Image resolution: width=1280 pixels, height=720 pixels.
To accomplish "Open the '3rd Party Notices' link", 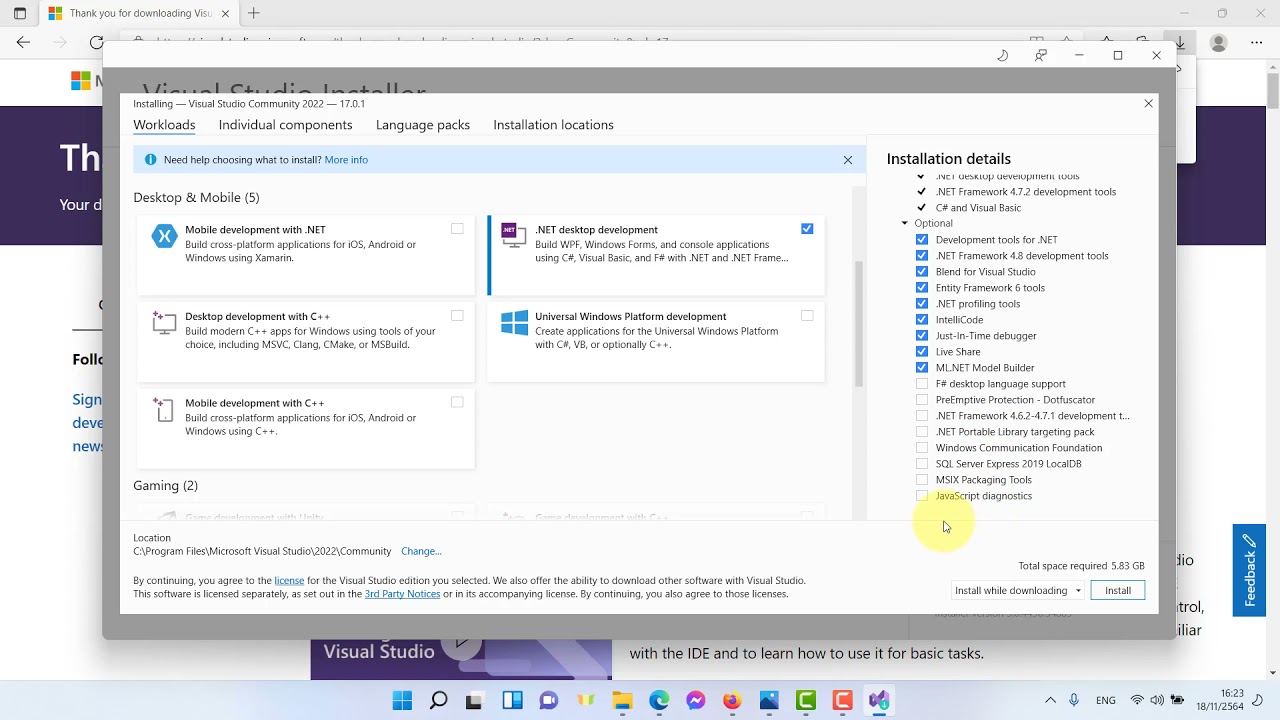I will tap(402, 594).
